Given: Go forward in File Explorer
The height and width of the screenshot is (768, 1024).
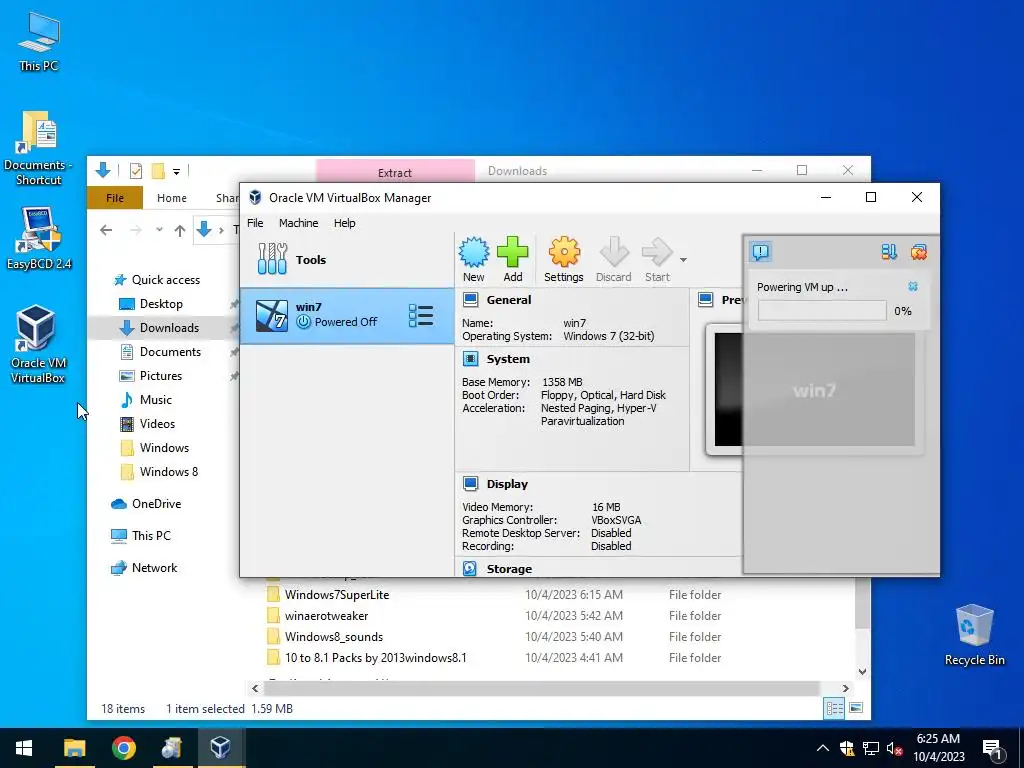Looking at the screenshot, I should click(x=135, y=230).
